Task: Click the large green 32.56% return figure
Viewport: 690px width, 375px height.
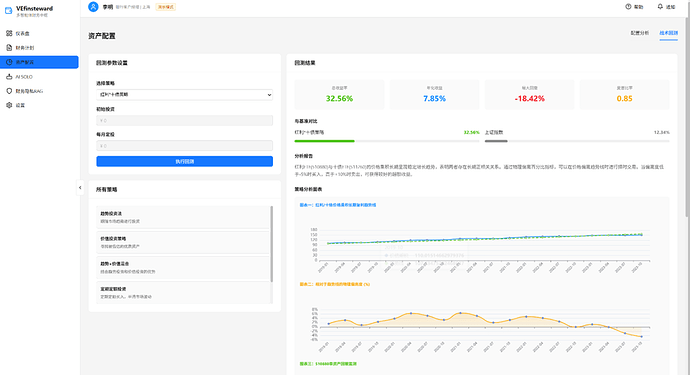Action: tap(339, 99)
